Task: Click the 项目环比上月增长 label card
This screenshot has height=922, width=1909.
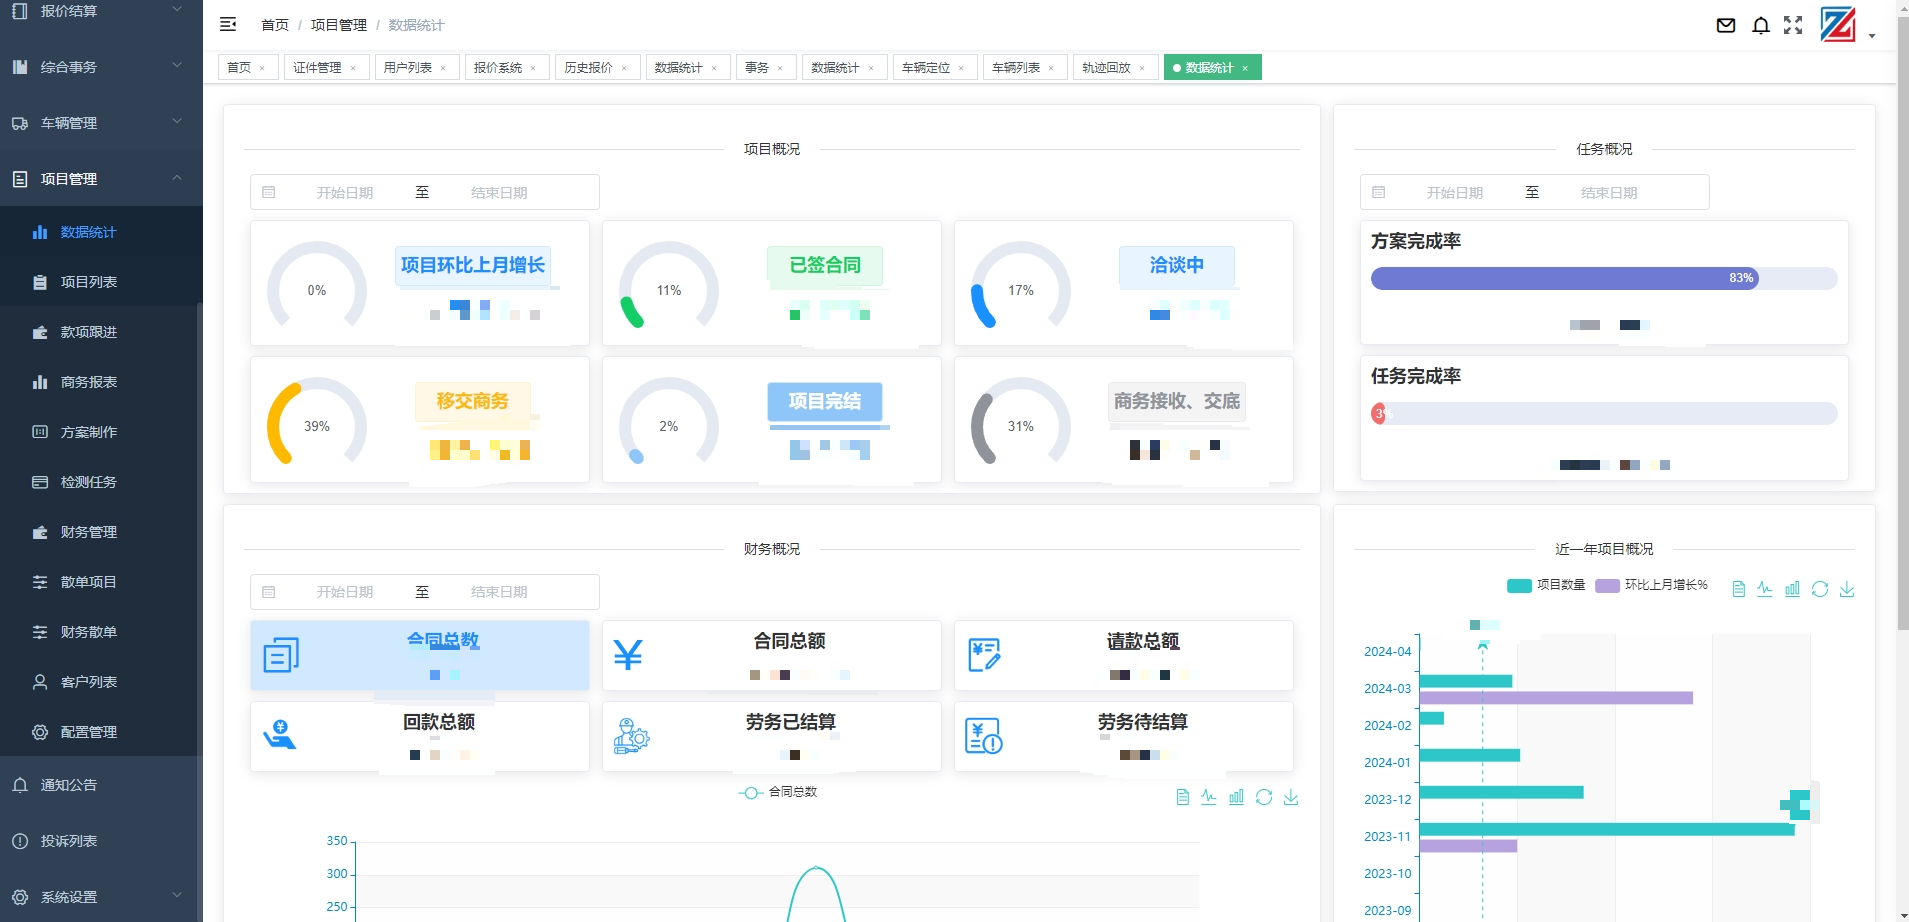Action: click(x=473, y=265)
